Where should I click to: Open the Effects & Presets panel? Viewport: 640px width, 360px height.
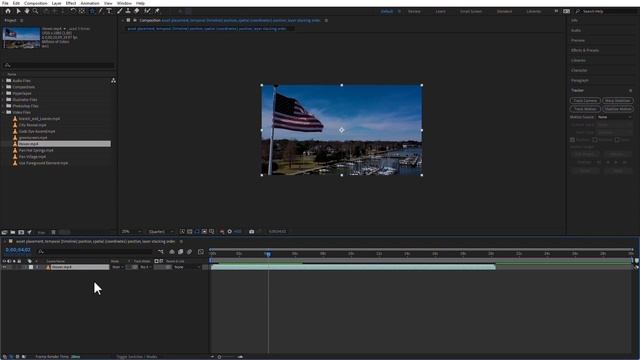coord(585,50)
